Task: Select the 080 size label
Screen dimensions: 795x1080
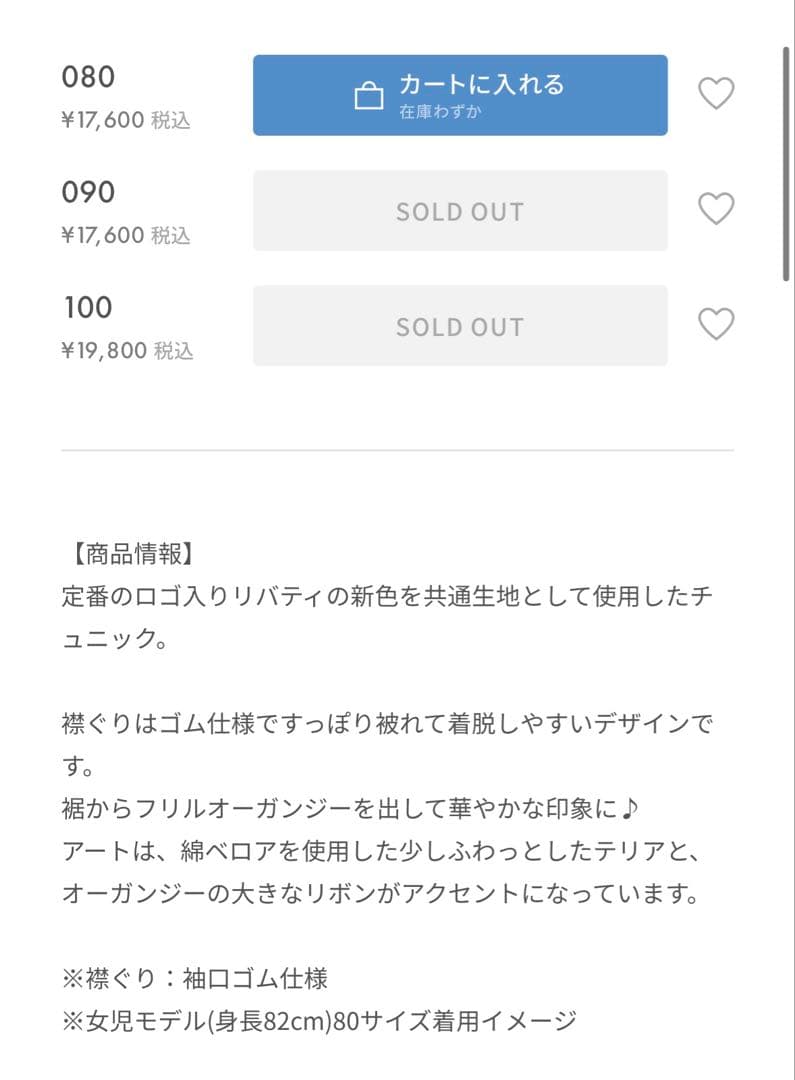Action: [89, 77]
